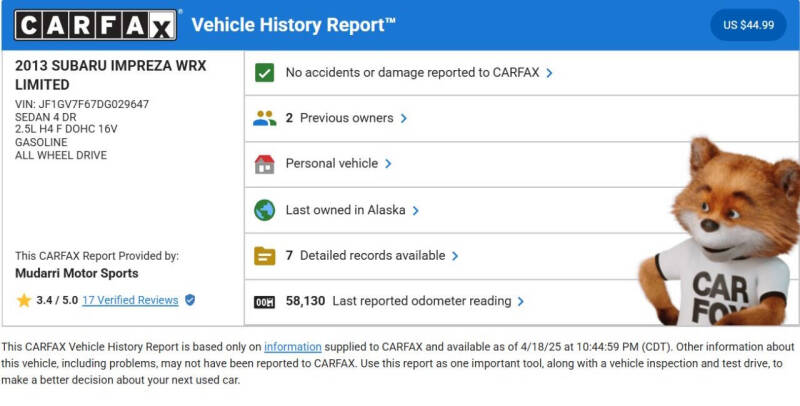Click the Car Fox mascot image
The image size is (800, 406).
click(x=720, y=231)
